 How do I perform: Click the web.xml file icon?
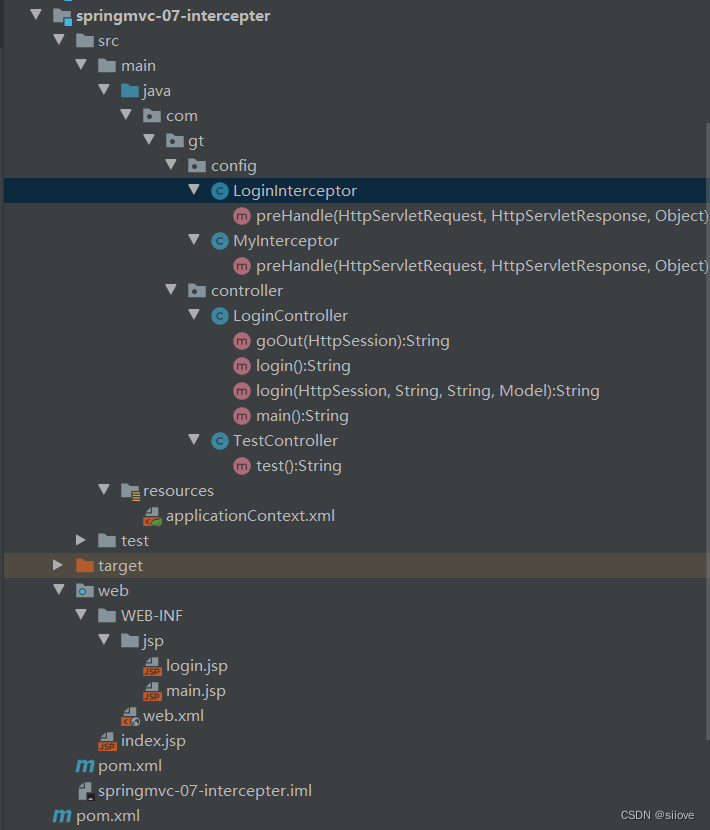(130, 716)
